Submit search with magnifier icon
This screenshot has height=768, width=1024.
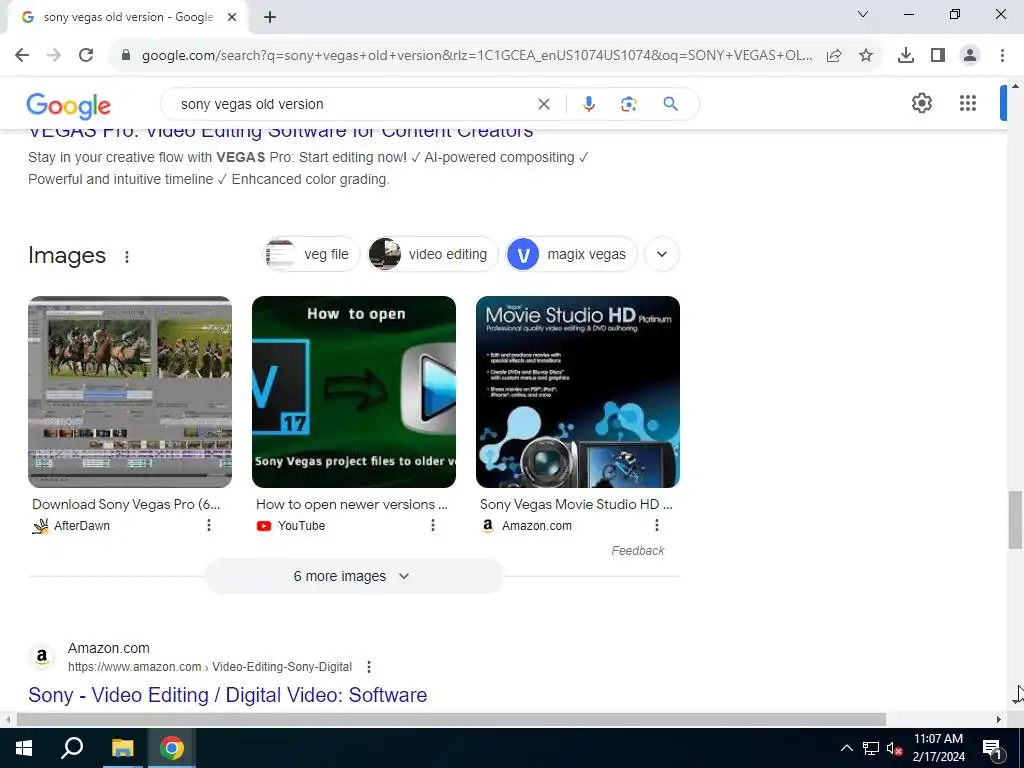pyautogui.click(x=670, y=104)
